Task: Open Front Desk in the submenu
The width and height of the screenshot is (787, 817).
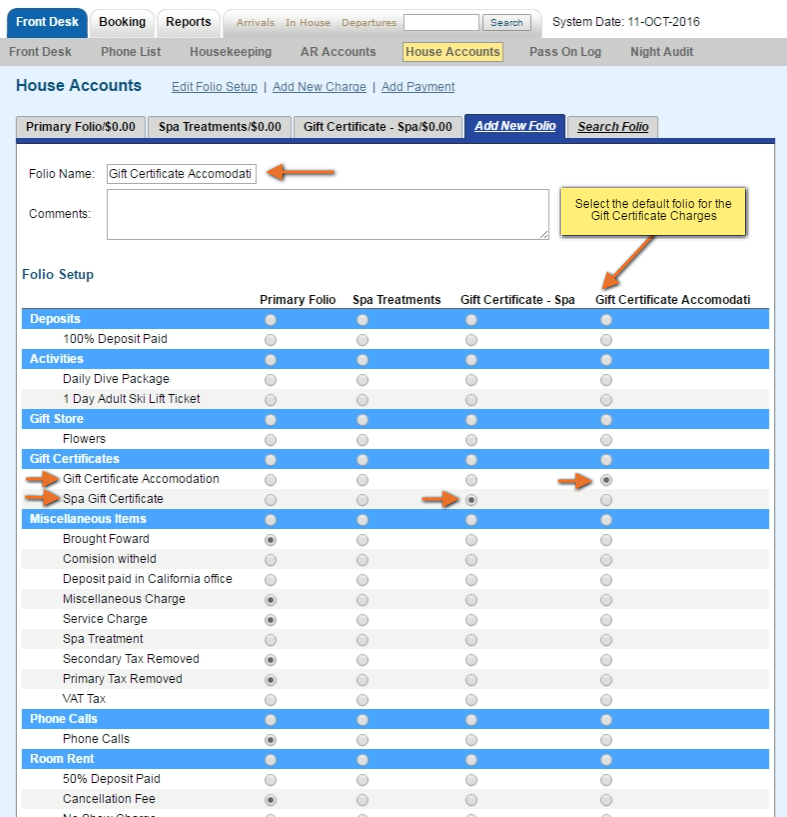Action: pyautogui.click(x=40, y=52)
